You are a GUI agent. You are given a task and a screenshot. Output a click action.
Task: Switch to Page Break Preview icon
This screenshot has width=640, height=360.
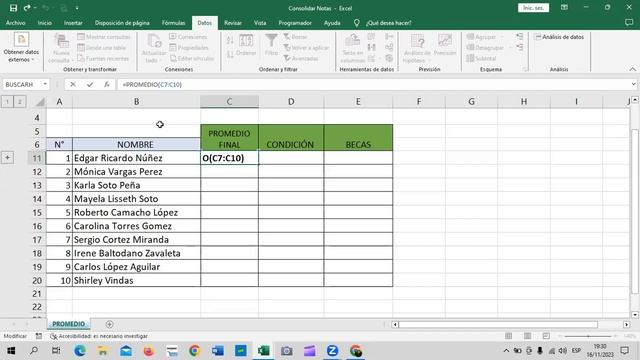pyautogui.click(x=546, y=336)
